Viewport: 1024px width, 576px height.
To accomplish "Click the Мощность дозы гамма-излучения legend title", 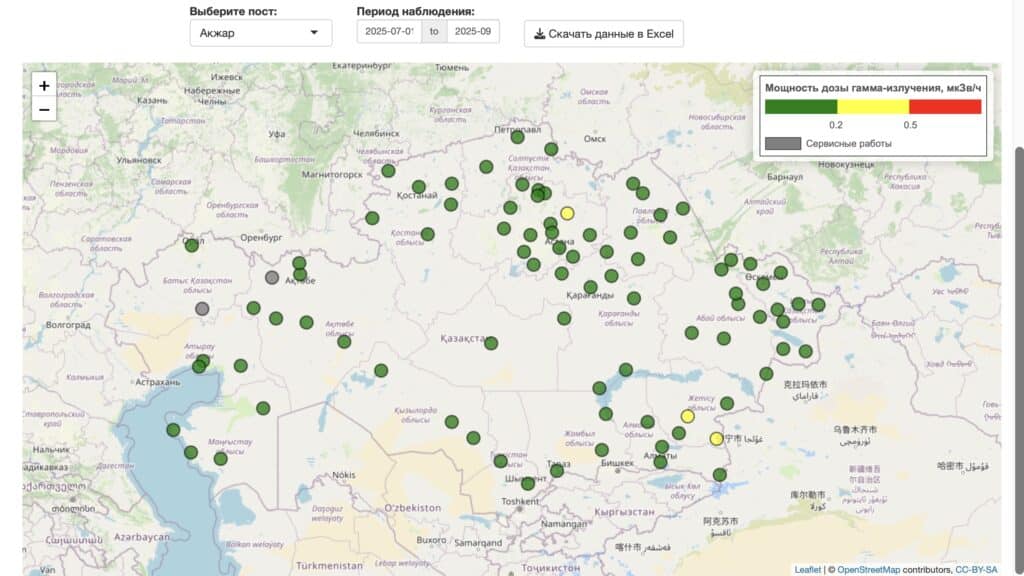I will [872, 88].
